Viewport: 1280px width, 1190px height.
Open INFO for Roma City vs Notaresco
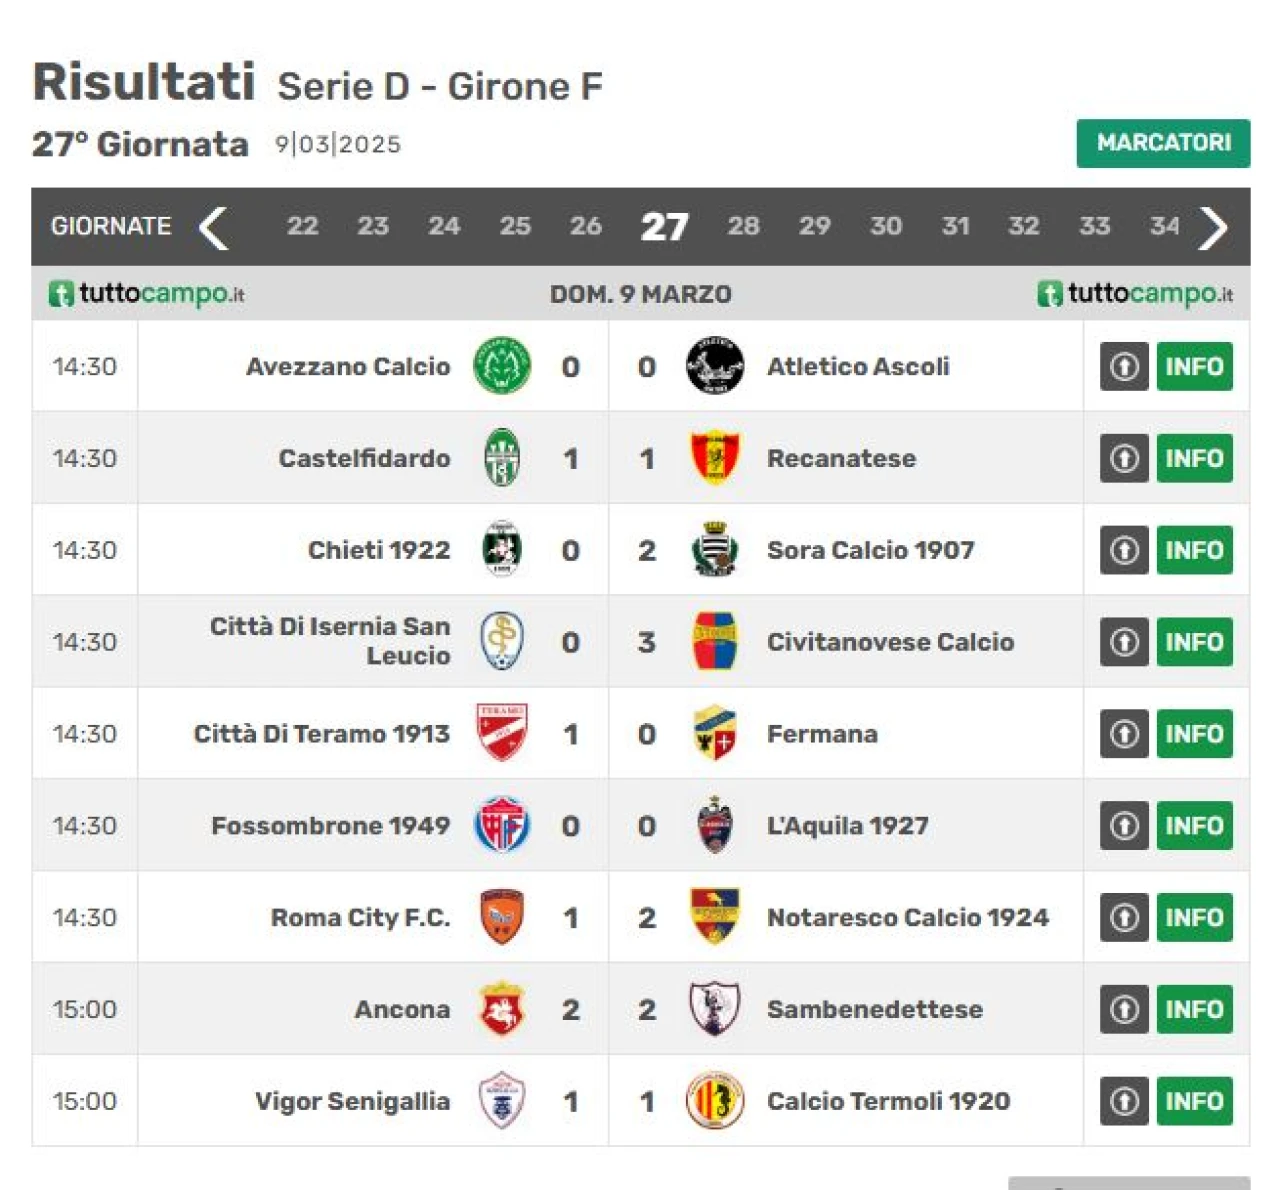1194,917
